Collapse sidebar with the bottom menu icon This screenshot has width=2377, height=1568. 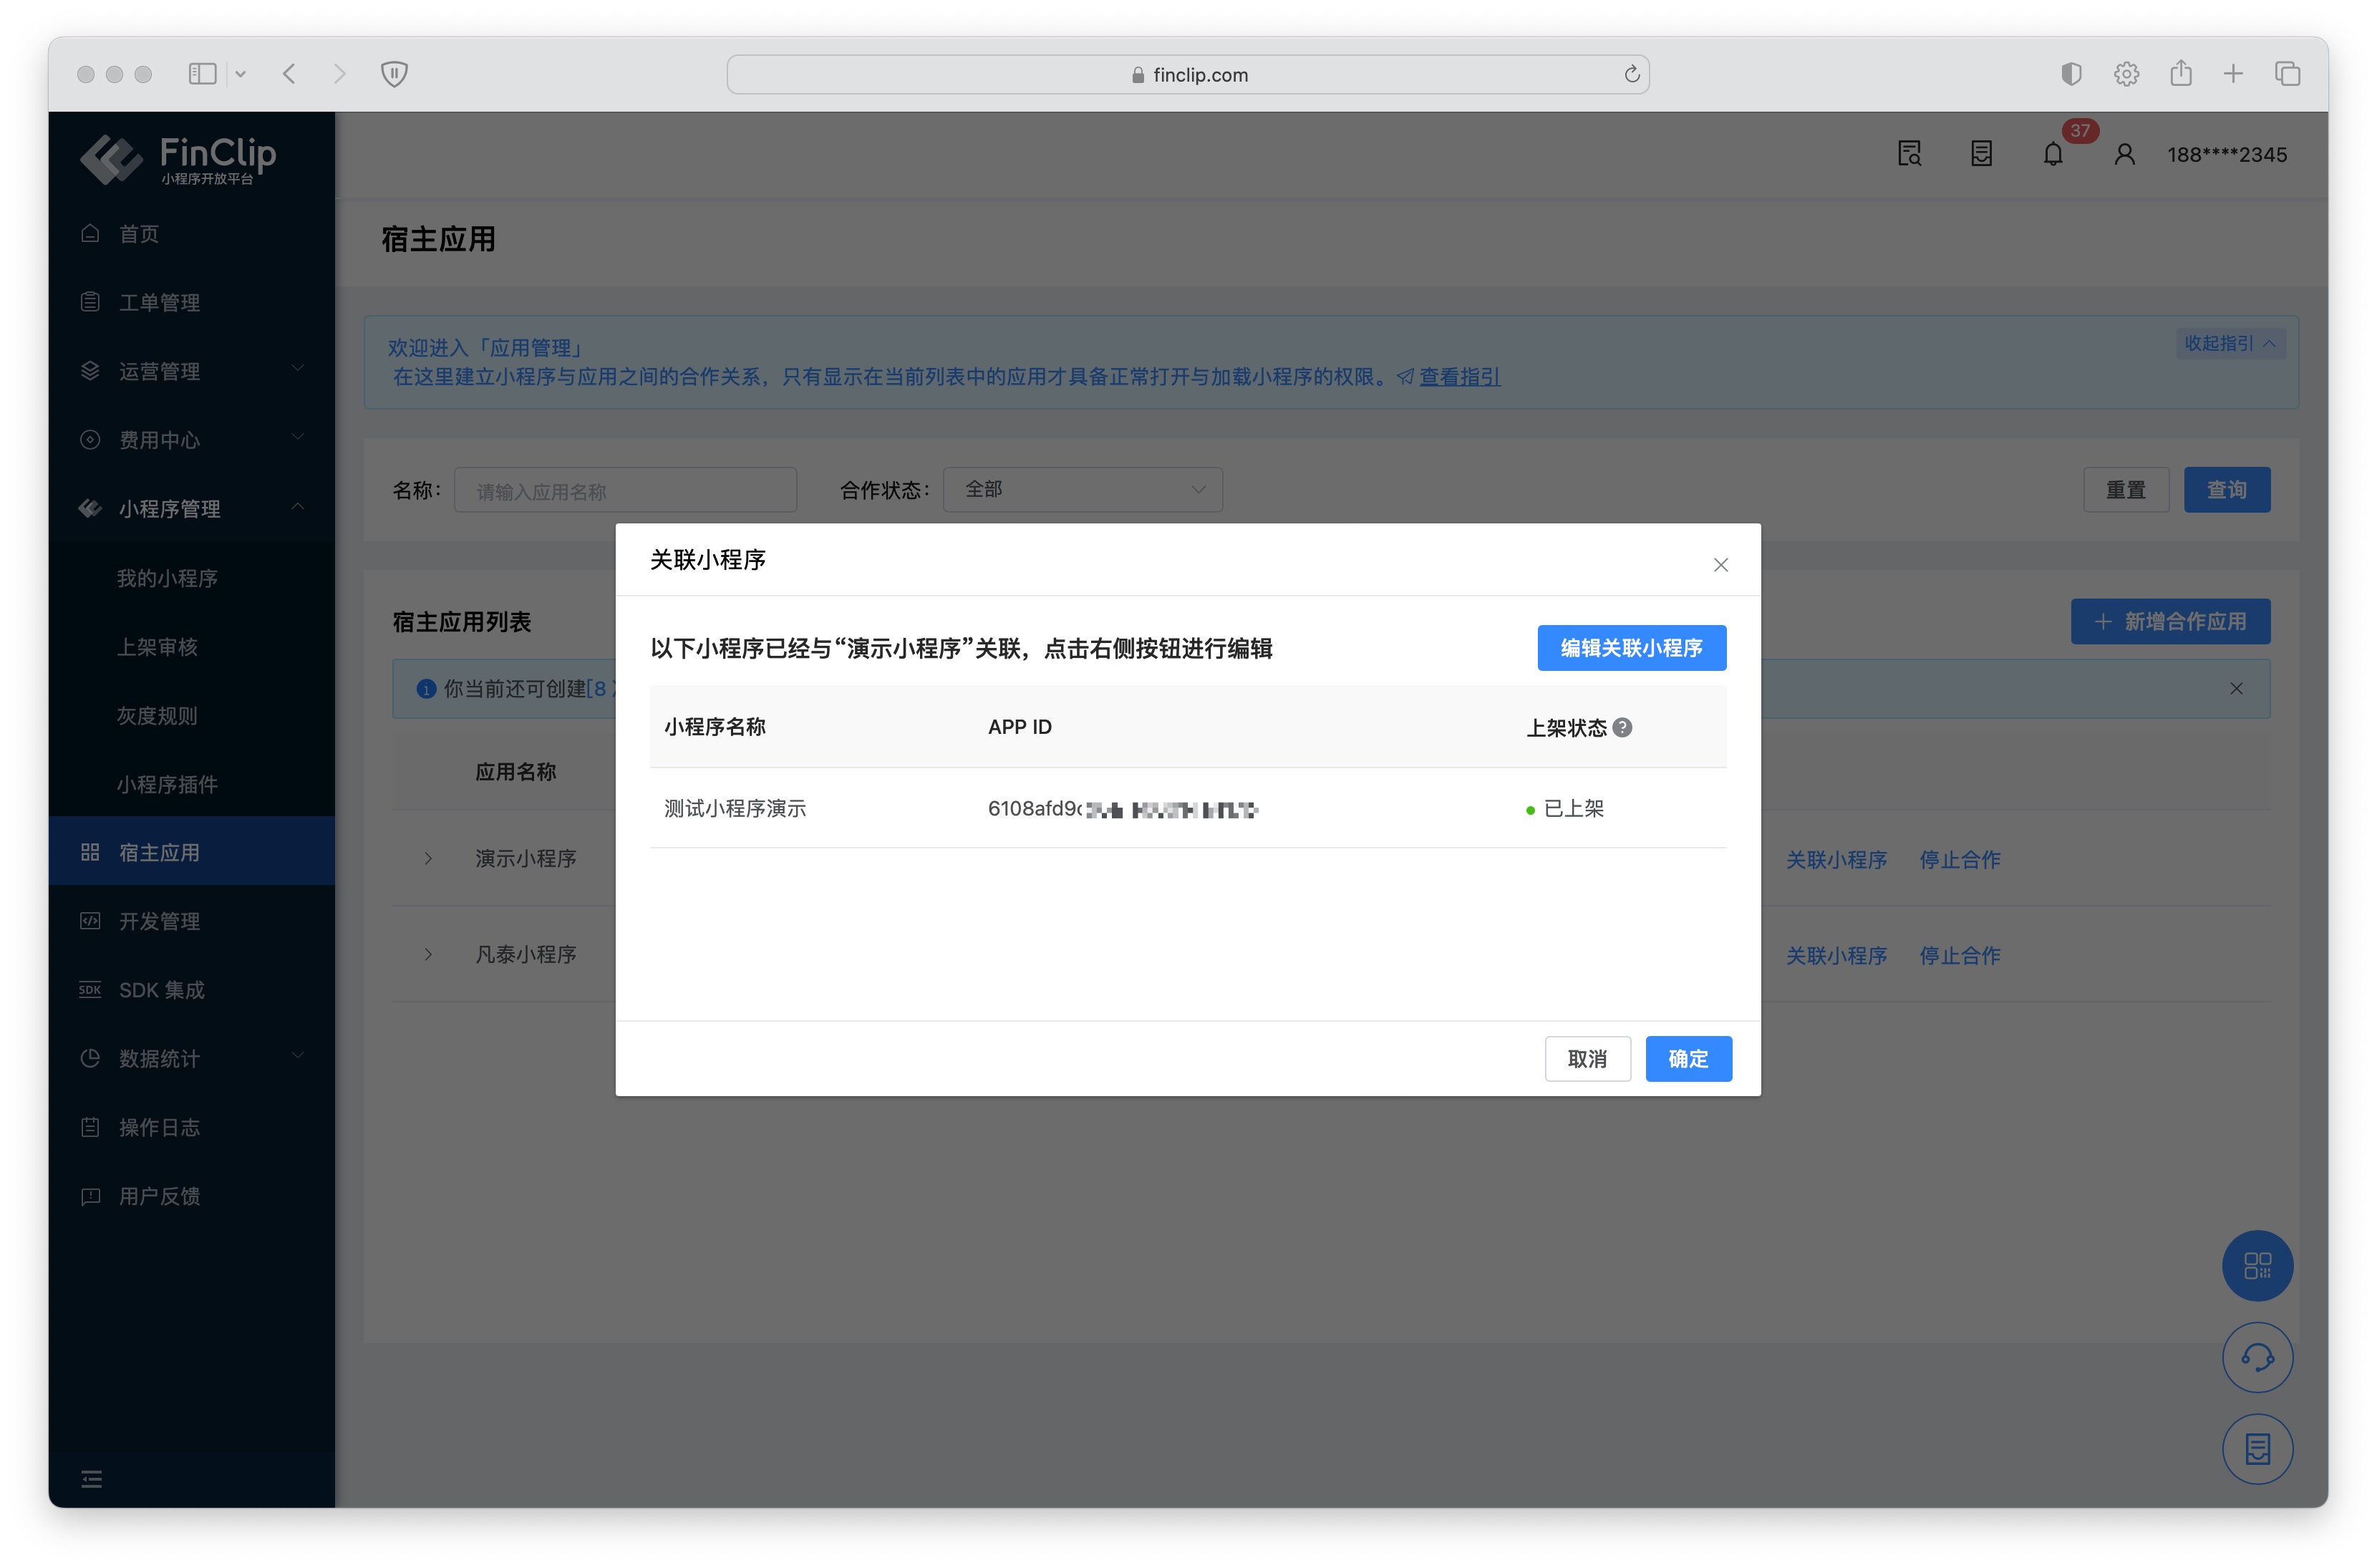92,1479
